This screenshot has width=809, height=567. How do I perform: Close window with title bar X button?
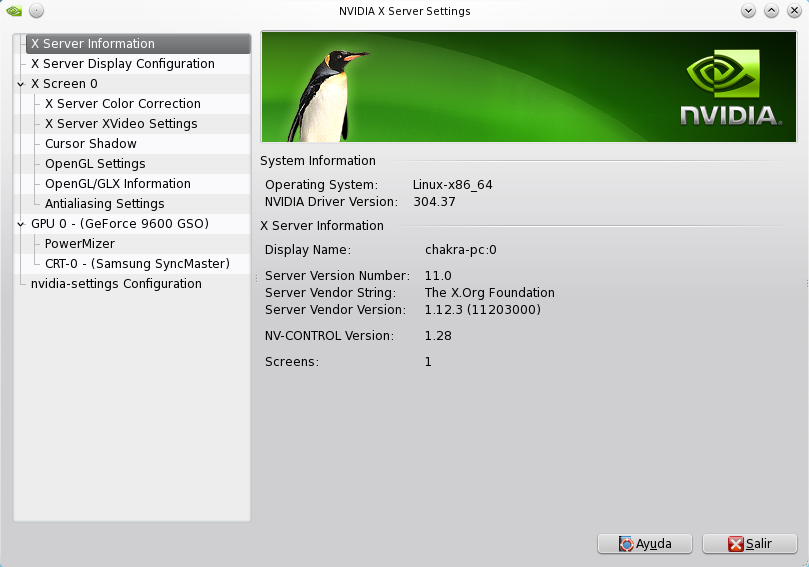[794, 11]
